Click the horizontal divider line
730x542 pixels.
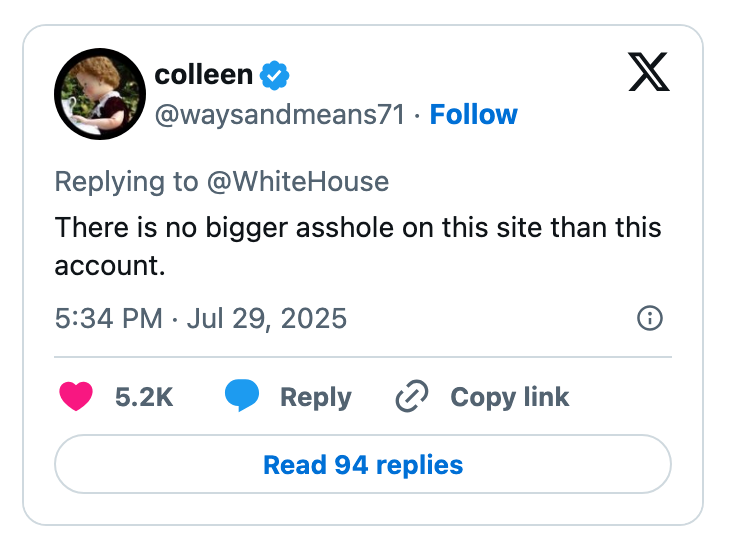pyautogui.click(x=362, y=357)
